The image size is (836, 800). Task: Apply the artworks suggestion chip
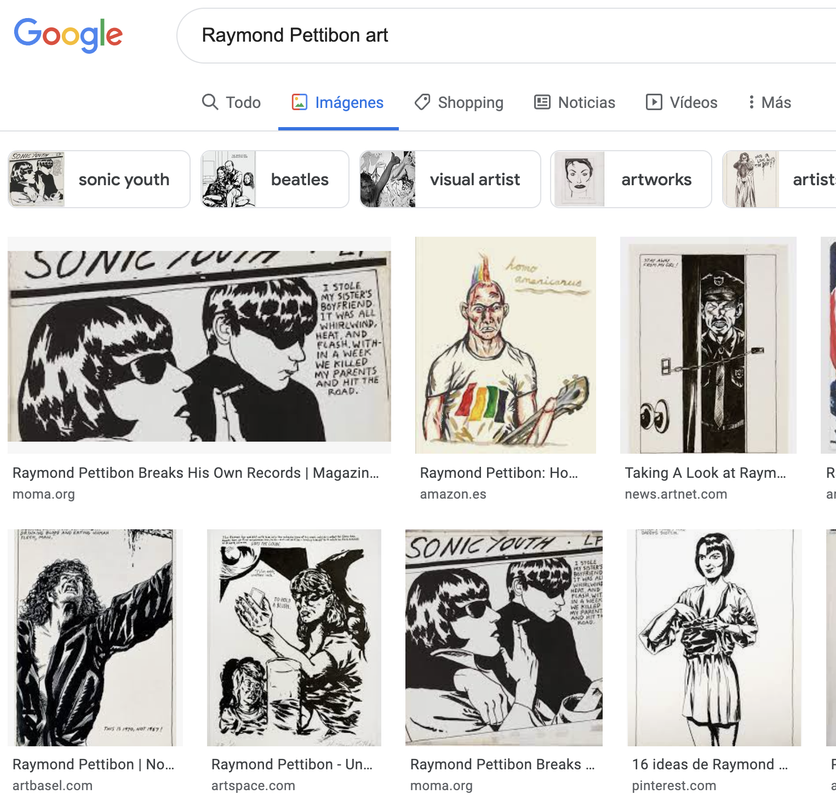click(631, 179)
